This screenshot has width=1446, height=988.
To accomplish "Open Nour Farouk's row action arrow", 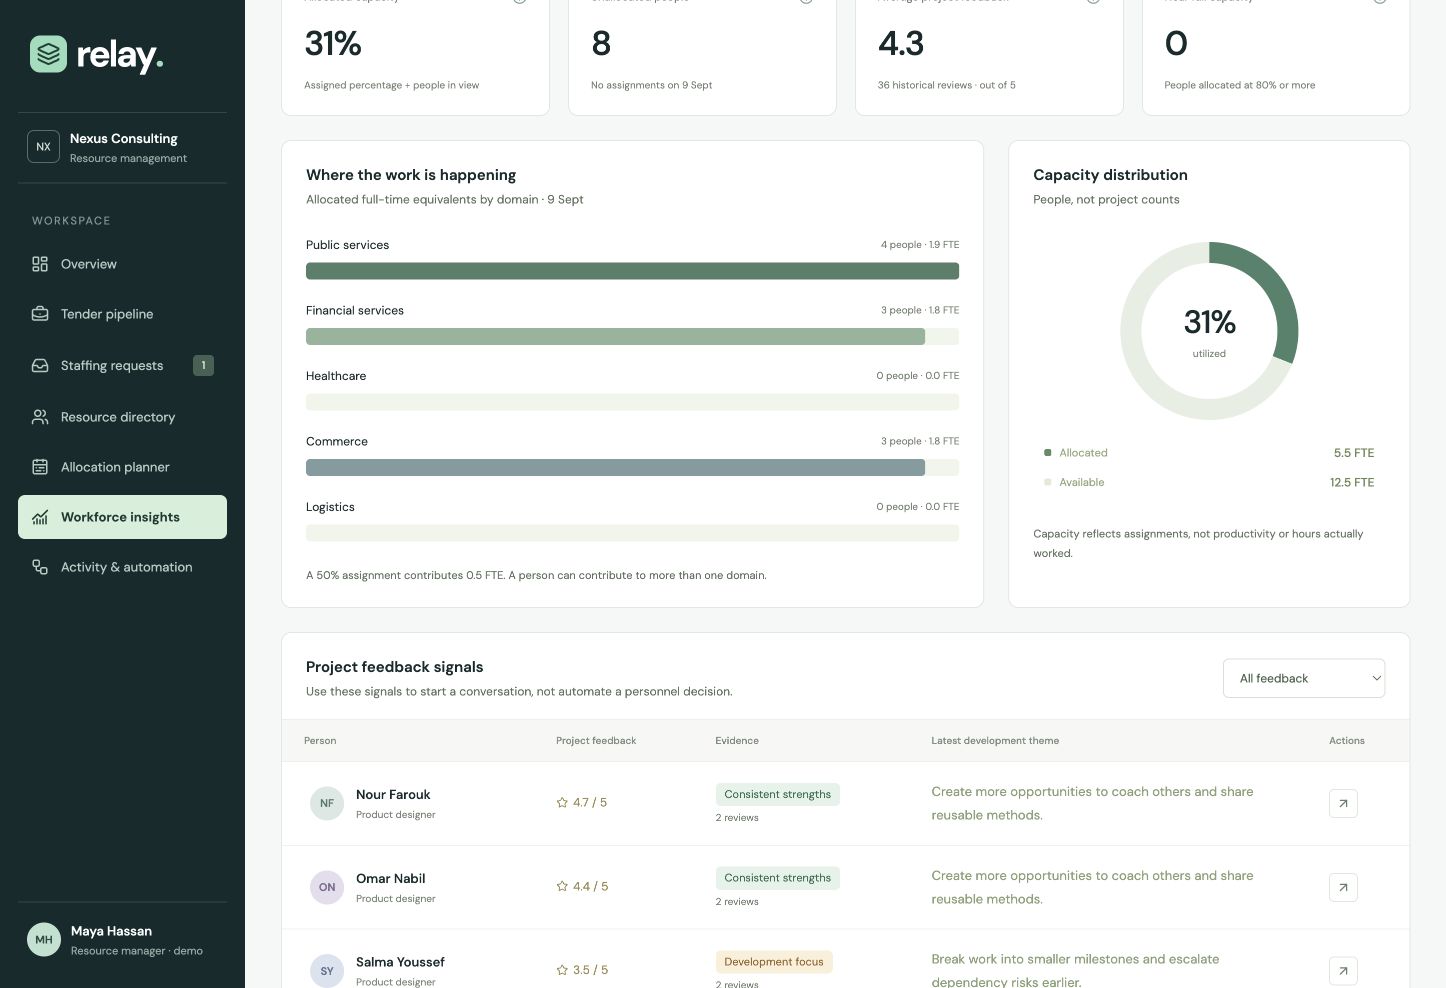I will tap(1343, 803).
